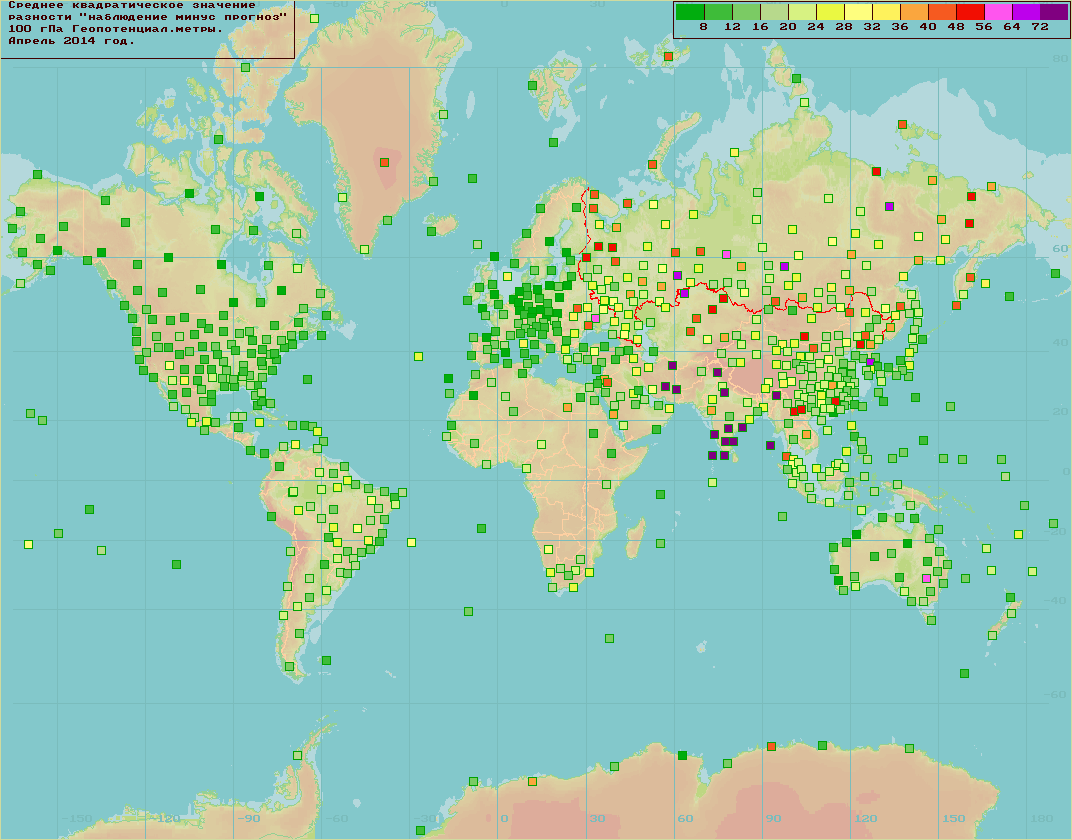Click the dark purple legend swatch above 72
The width and height of the screenshot is (1072, 840).
click(x=1054, y=12)
